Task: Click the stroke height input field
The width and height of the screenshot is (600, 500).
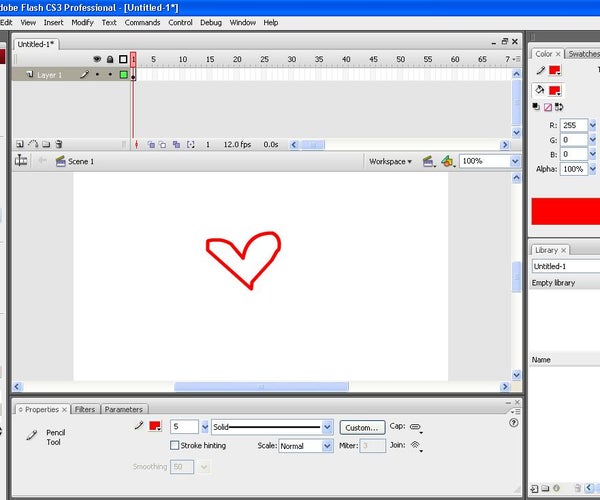Action: [x=184, y=427]
